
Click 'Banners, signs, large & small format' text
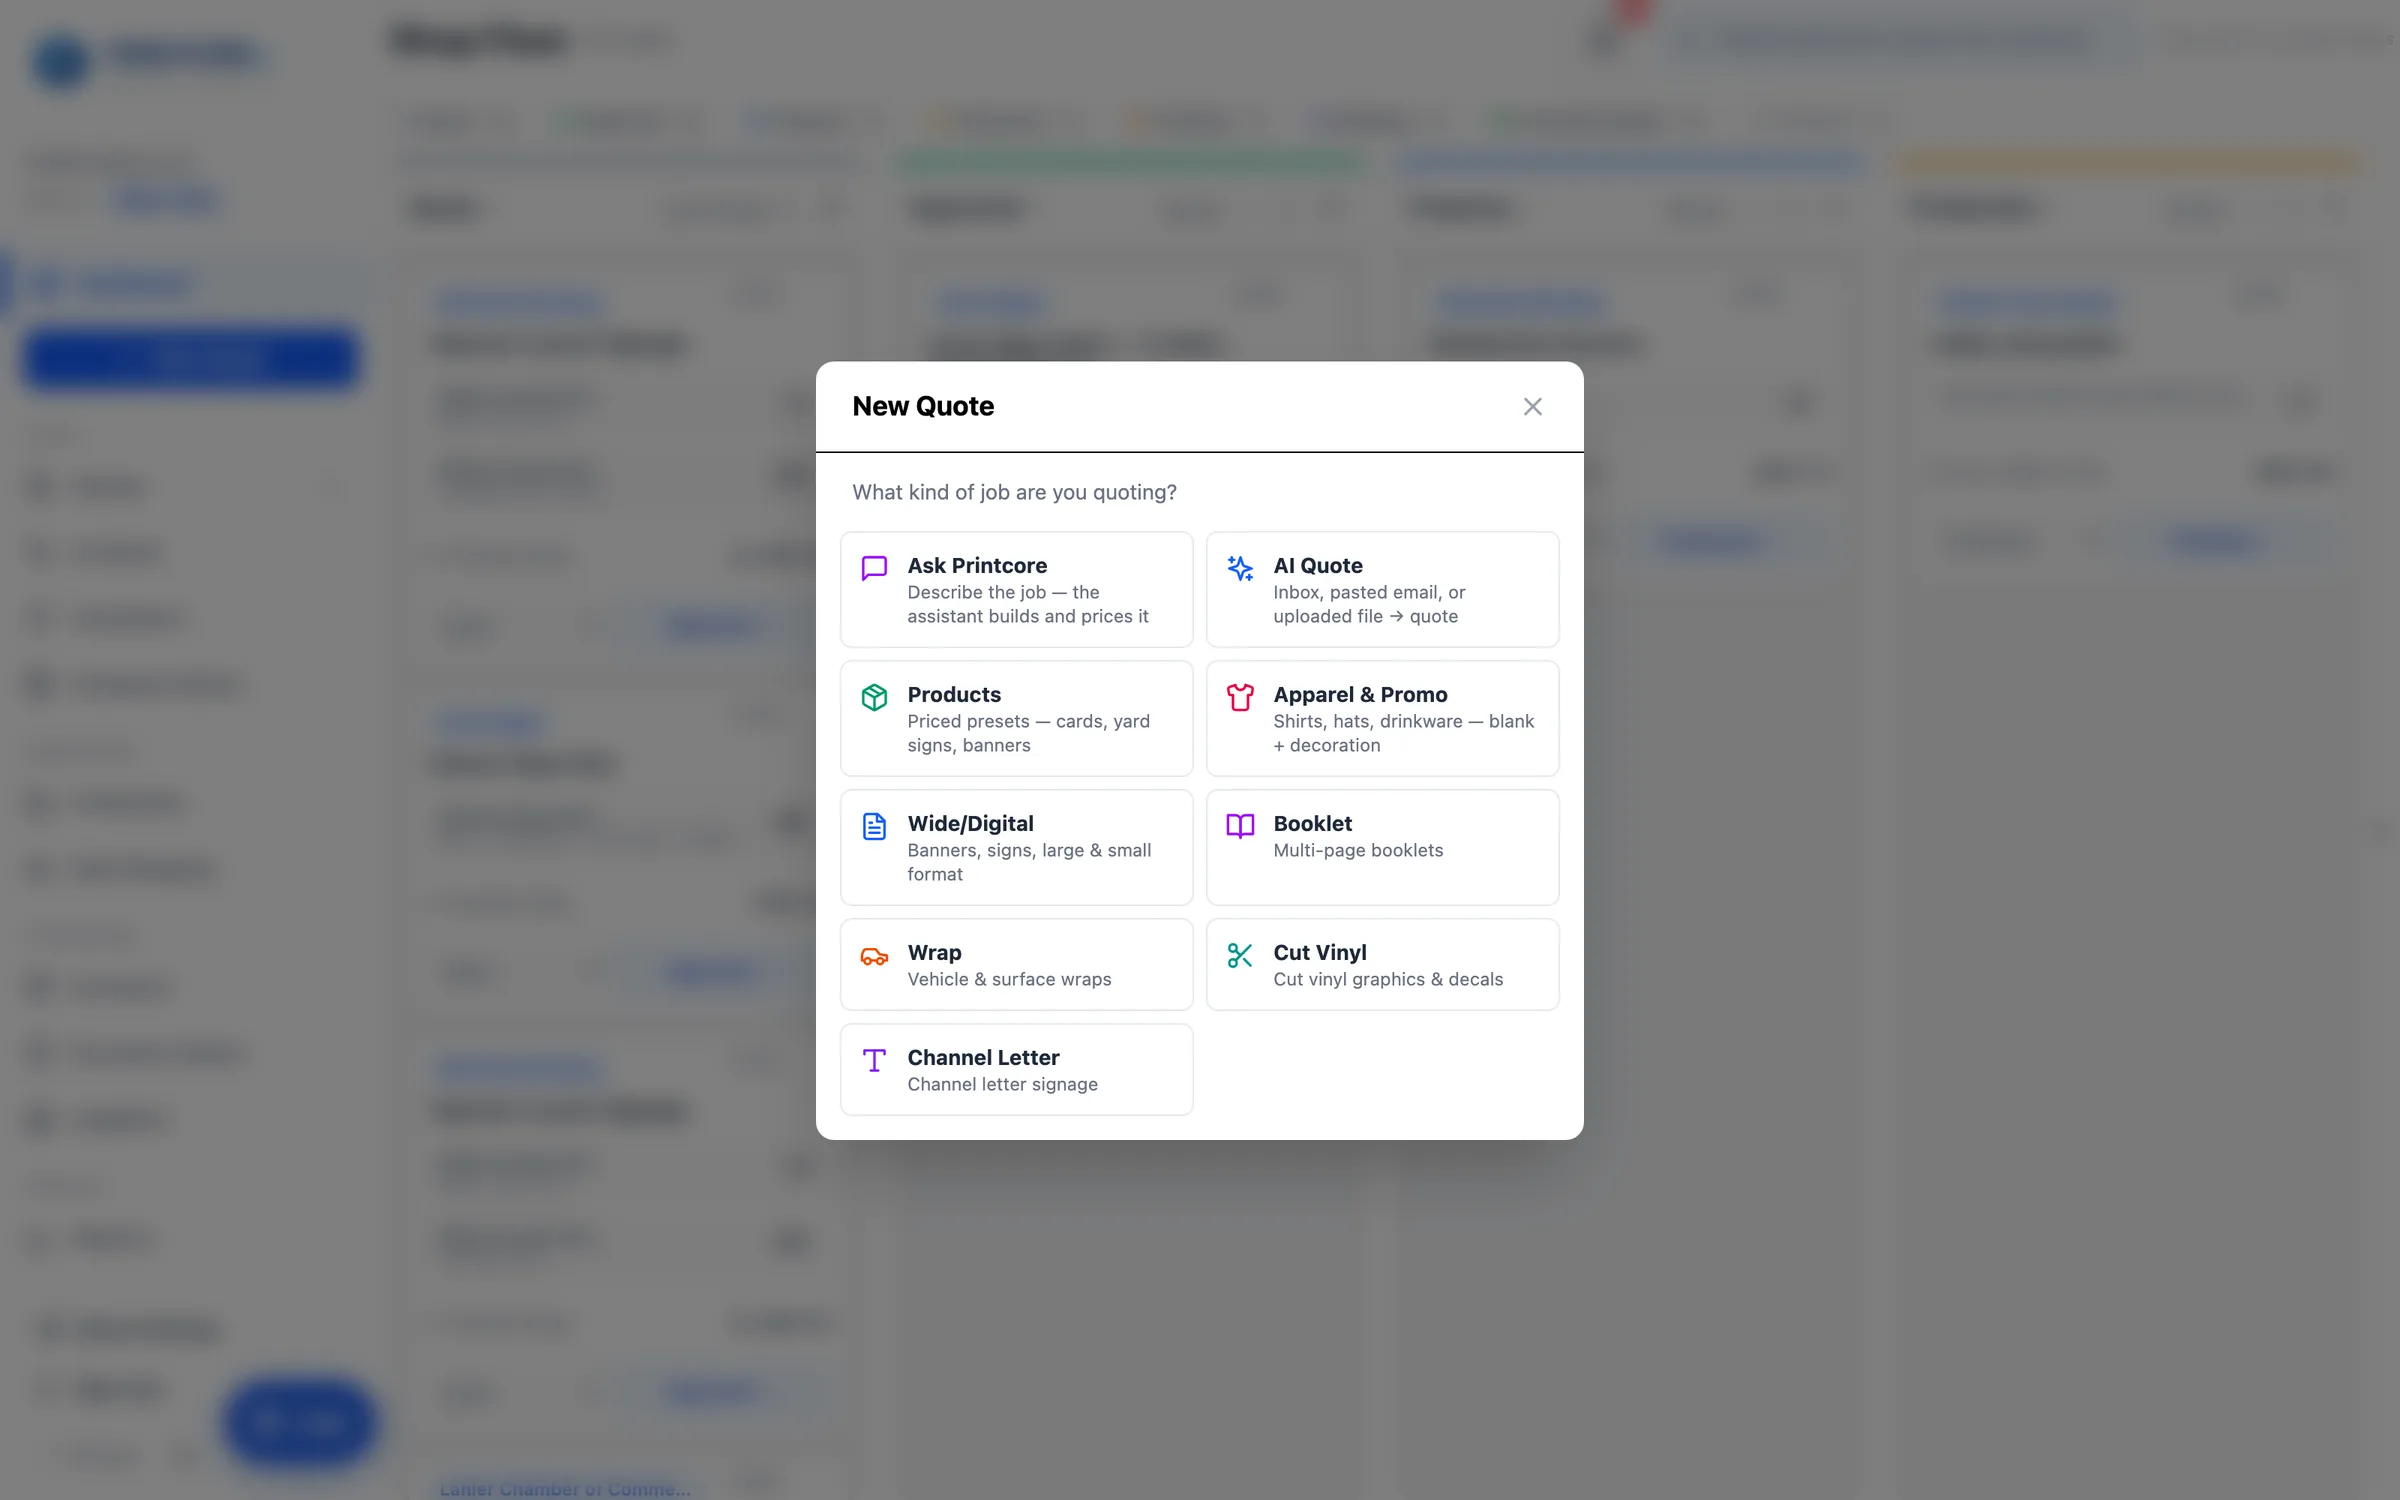tap(1029, 862)
